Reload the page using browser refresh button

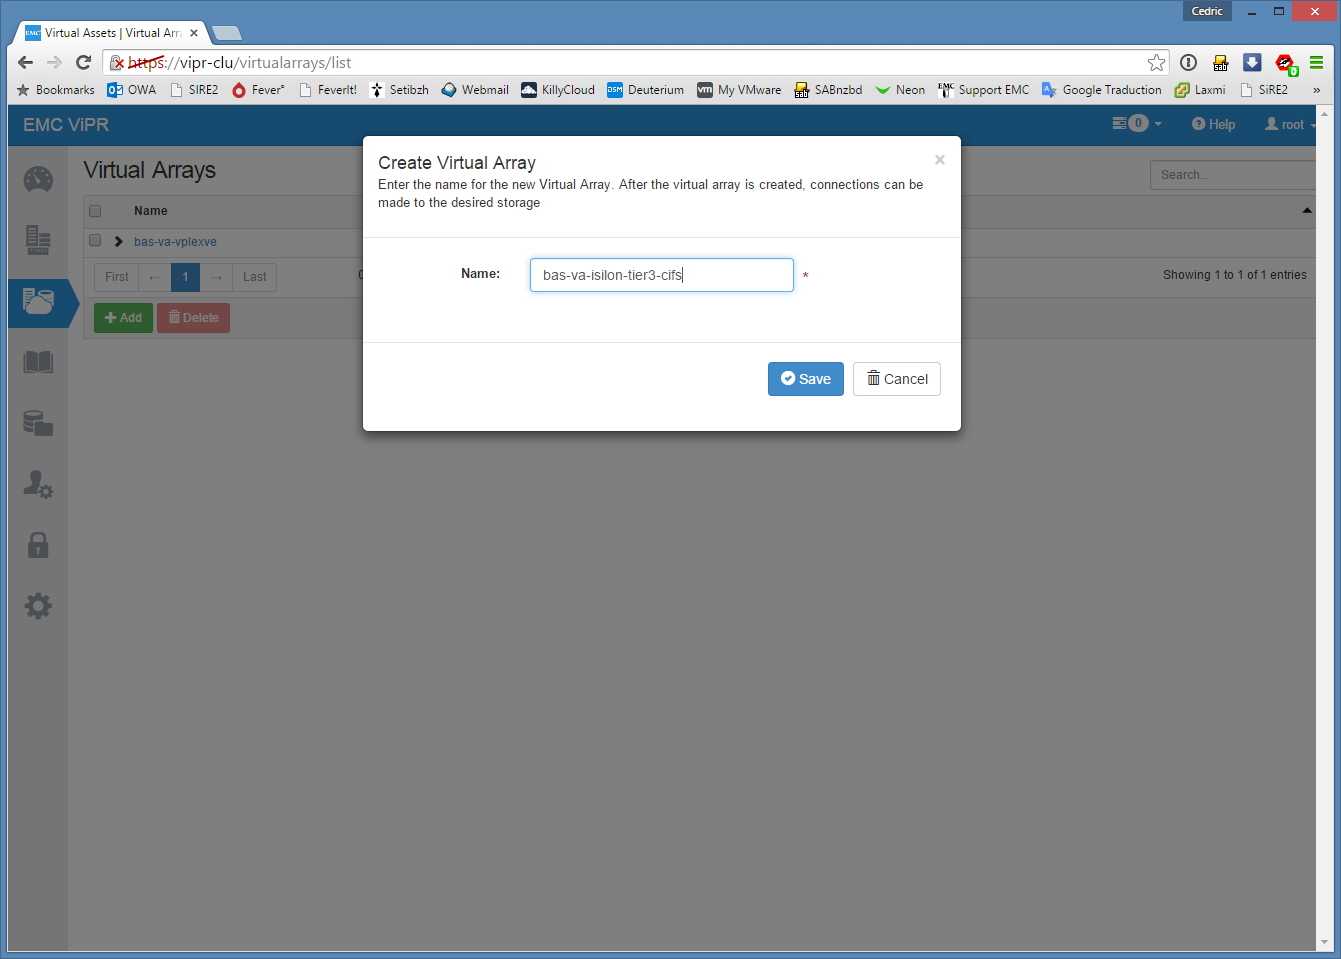(x=84, y=63)
